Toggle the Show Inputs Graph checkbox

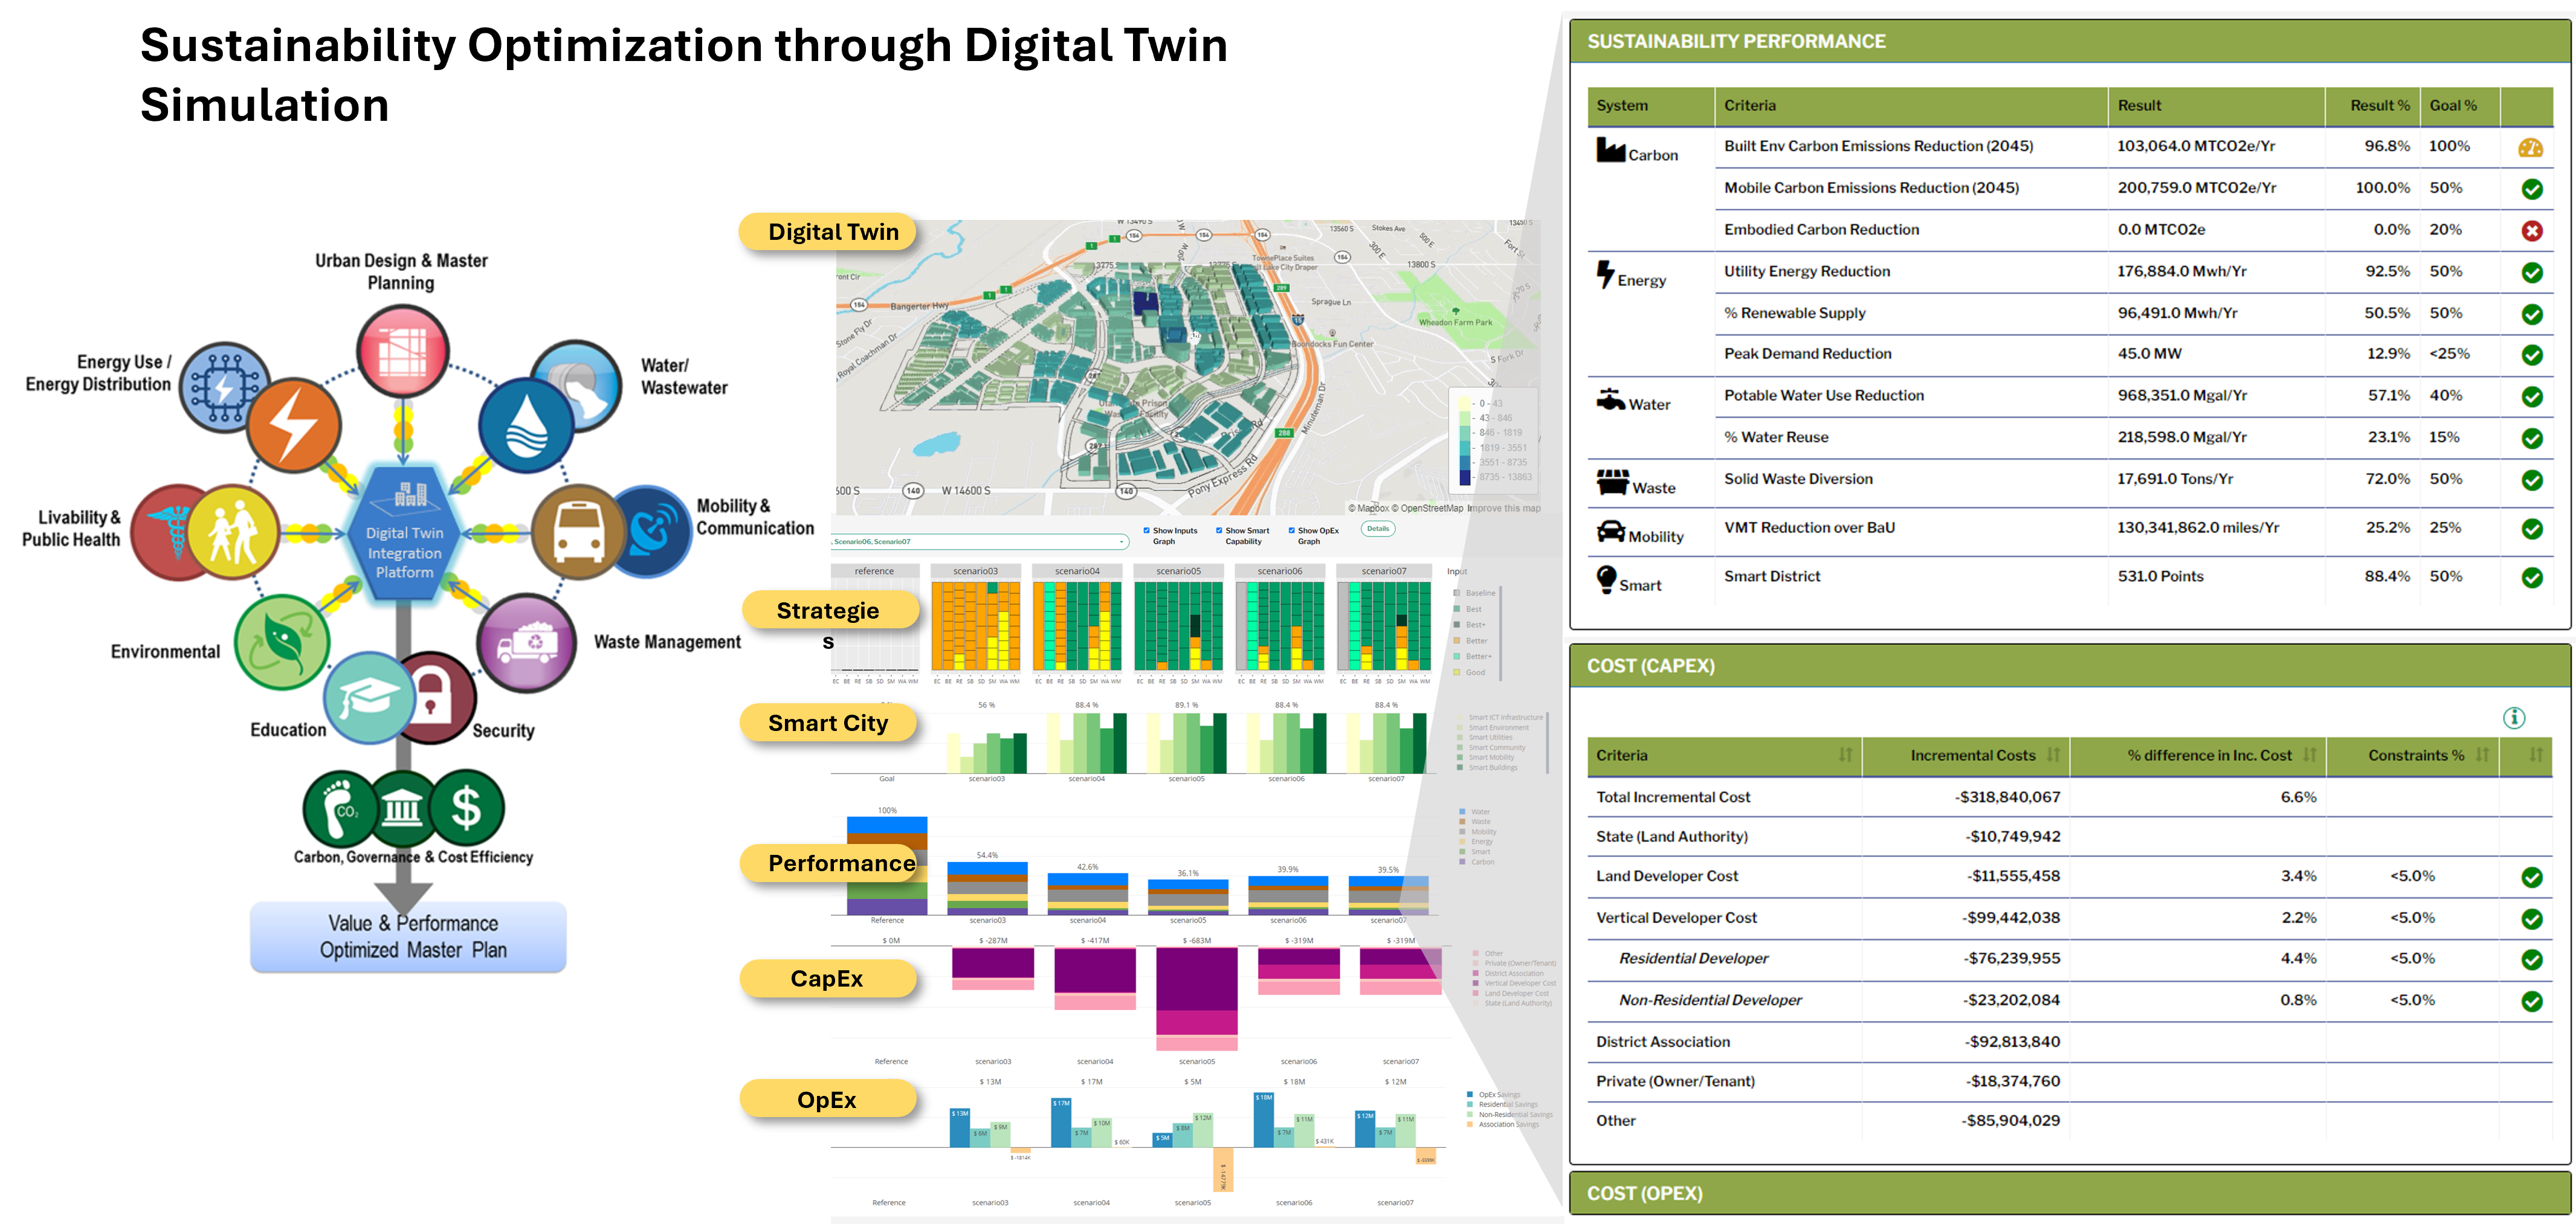(x=1146, y=531)
